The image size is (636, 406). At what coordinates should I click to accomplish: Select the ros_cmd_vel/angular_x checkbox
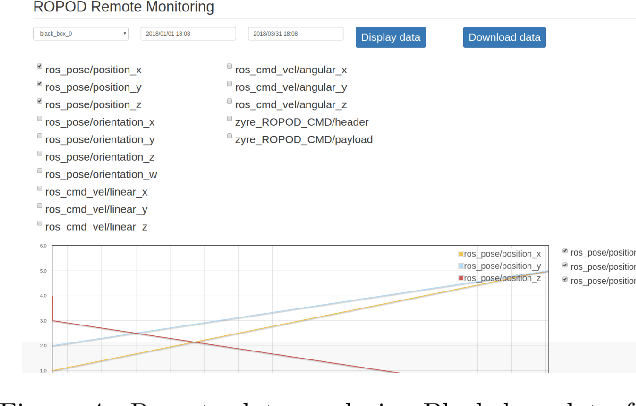pos(230,68)
